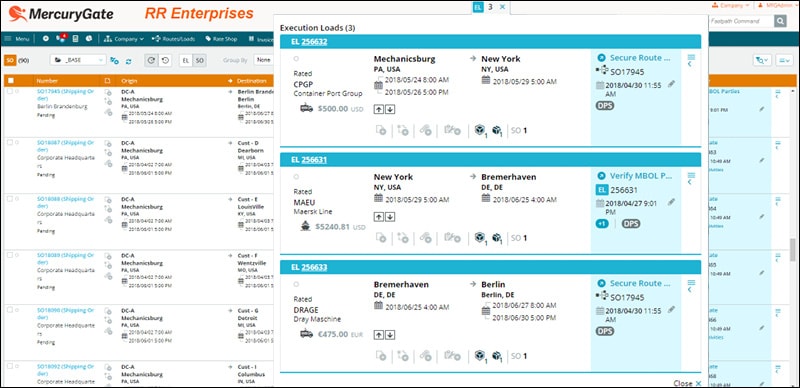Click filter settings icon beside _BASE folder
Image resolution: width=800 pixels, height=388 pixels.
115,61
